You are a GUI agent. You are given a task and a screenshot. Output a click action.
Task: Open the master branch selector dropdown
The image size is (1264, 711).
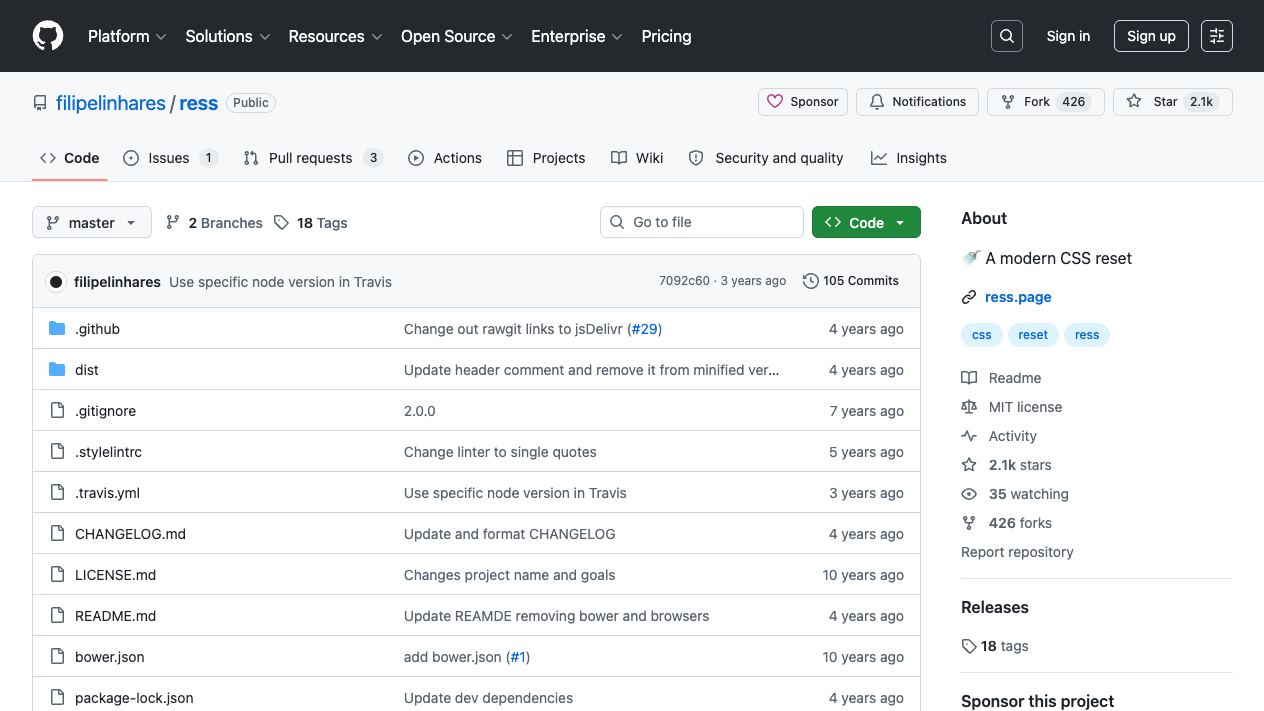[x=92, y=222]
